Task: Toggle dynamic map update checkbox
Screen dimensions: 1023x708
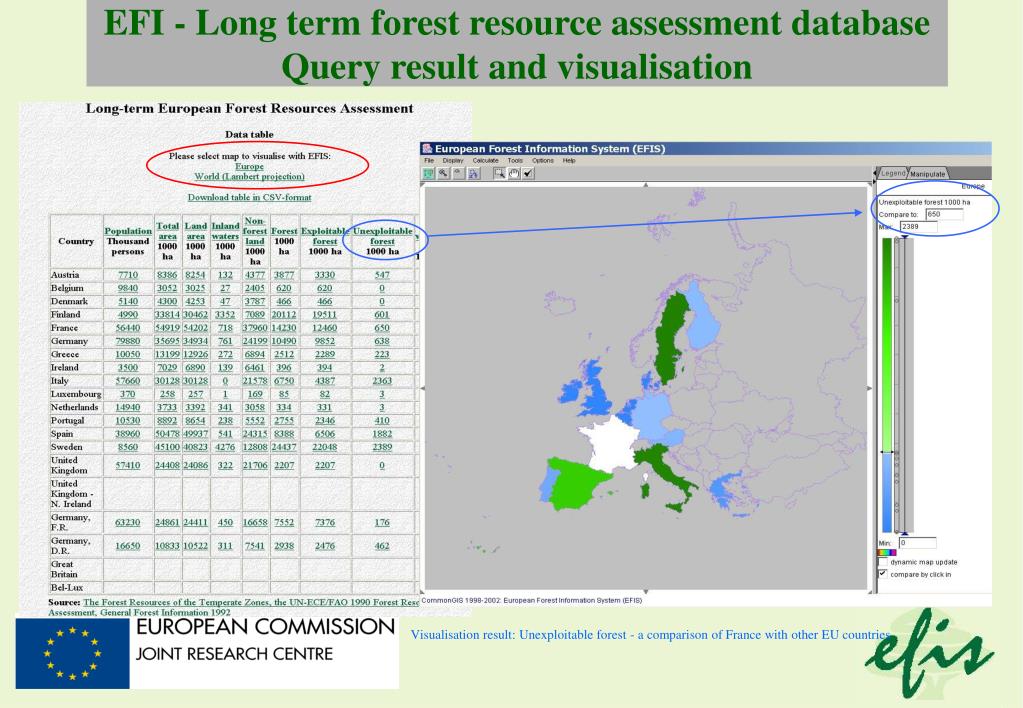Action: pos(883,562)
